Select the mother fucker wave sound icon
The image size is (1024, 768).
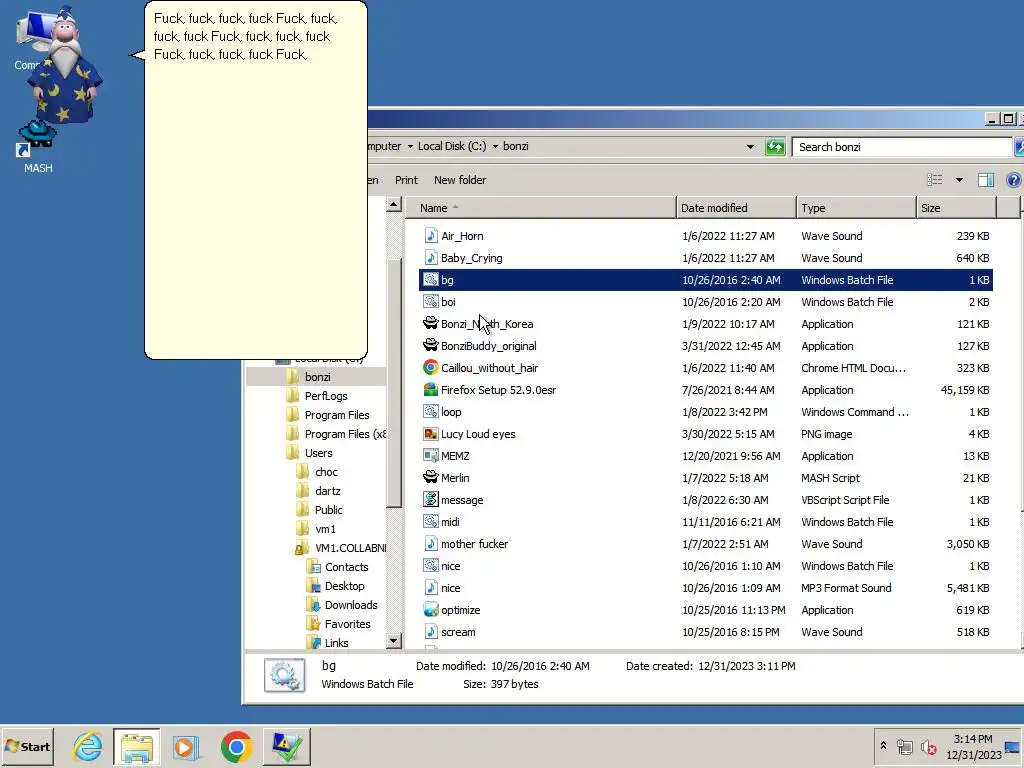click(x=430, y=544)
